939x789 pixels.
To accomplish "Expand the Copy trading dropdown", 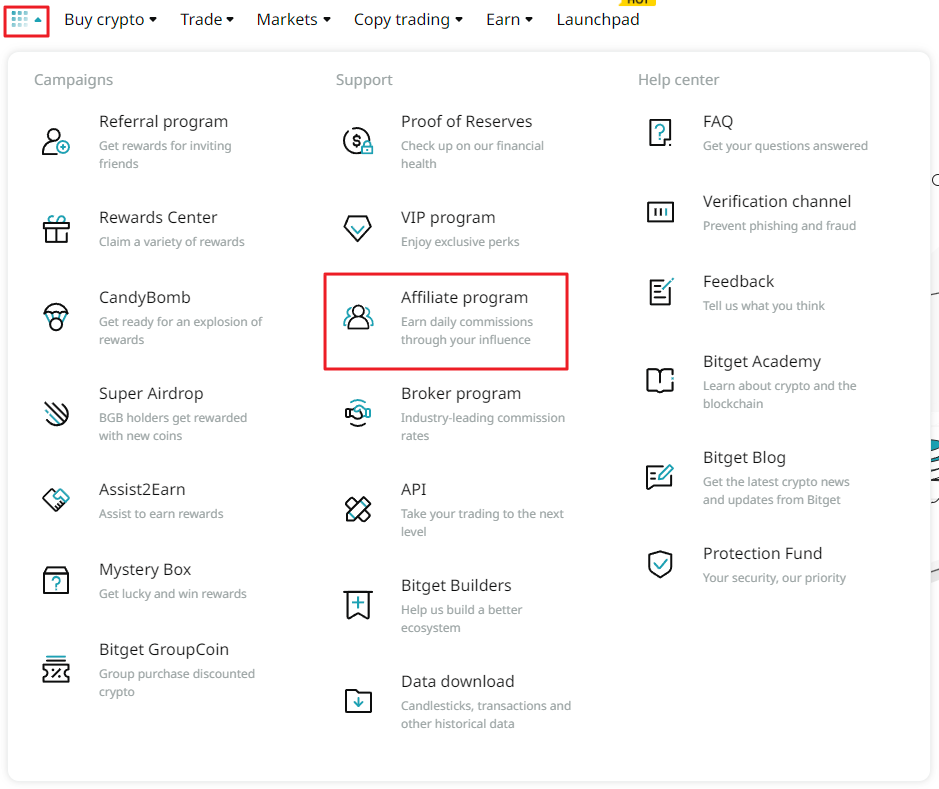I will pyautogui.click(x=408, y=20).
